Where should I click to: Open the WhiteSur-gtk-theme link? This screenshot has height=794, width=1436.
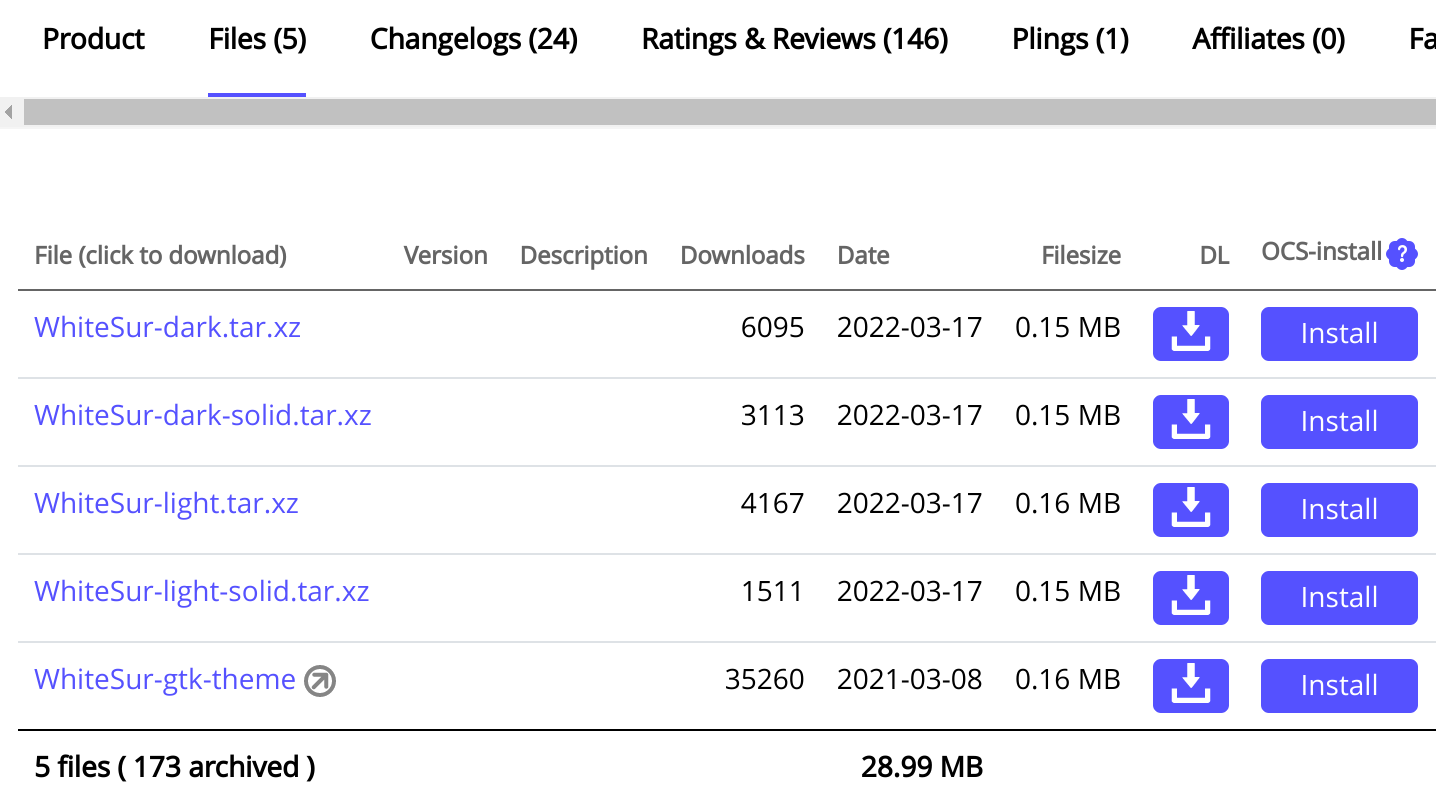click(x=165, y=679)
